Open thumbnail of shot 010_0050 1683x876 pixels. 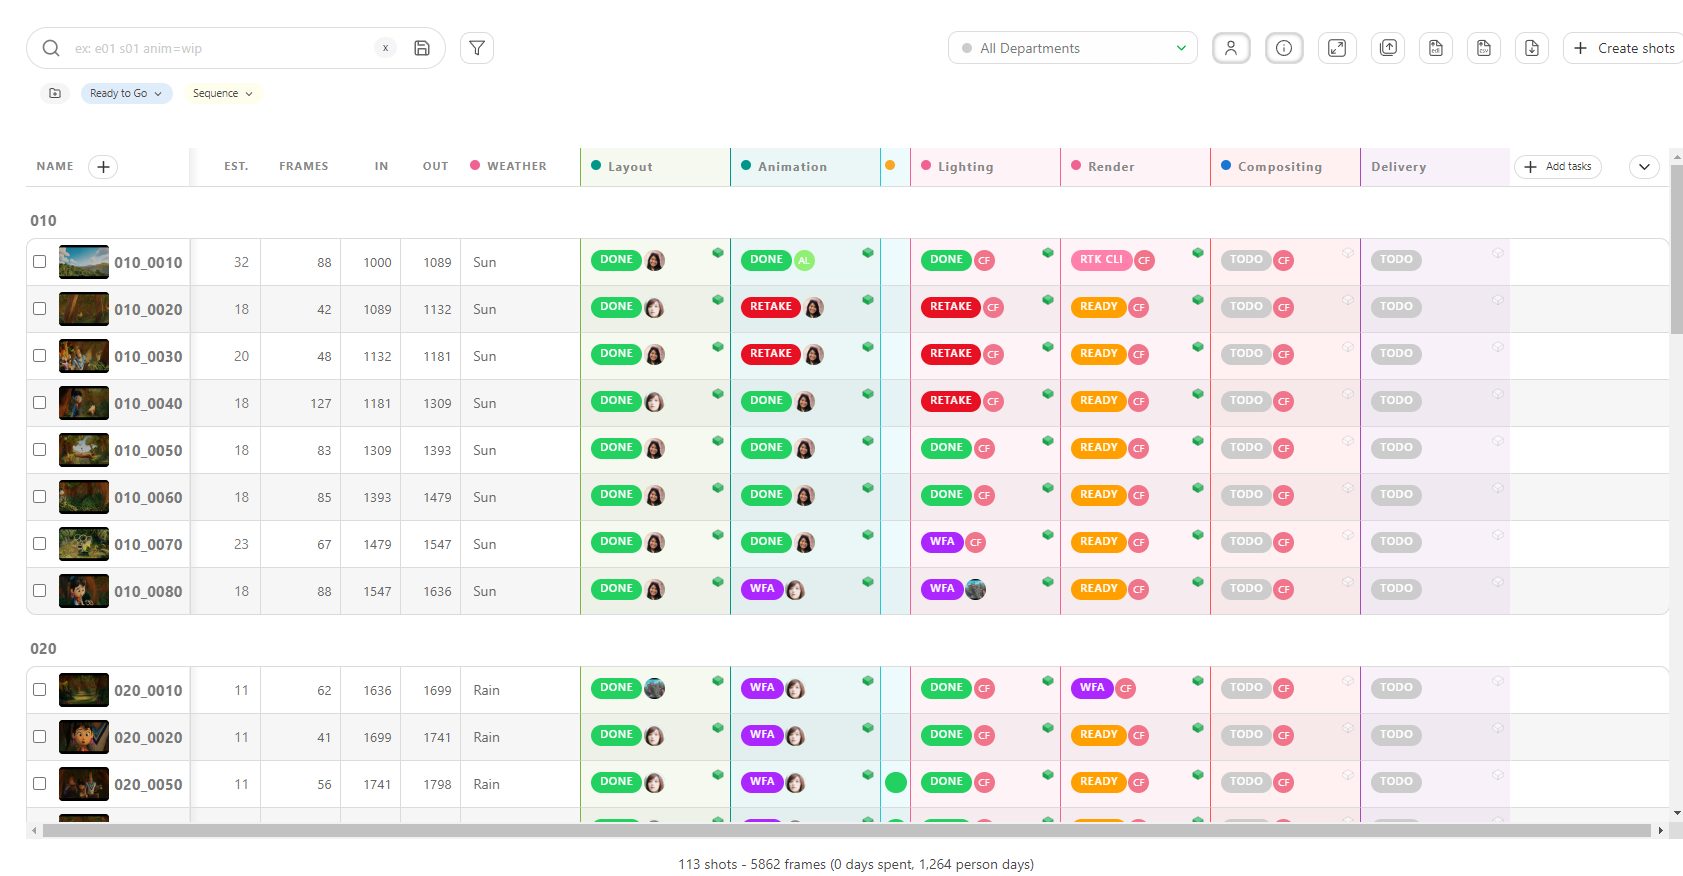(x=84, y=450)
